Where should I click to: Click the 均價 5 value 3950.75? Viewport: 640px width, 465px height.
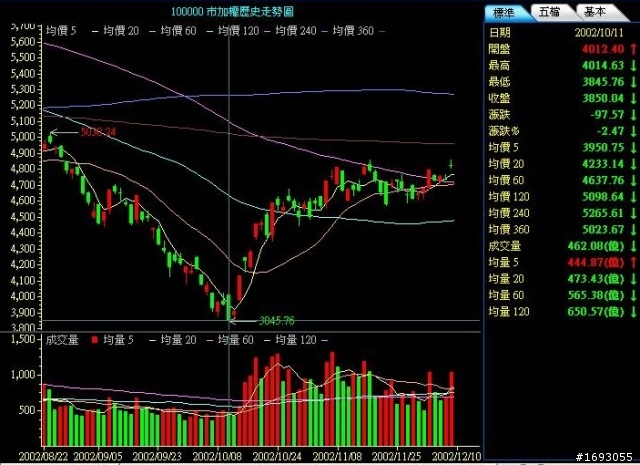click(x=603, y=147)
